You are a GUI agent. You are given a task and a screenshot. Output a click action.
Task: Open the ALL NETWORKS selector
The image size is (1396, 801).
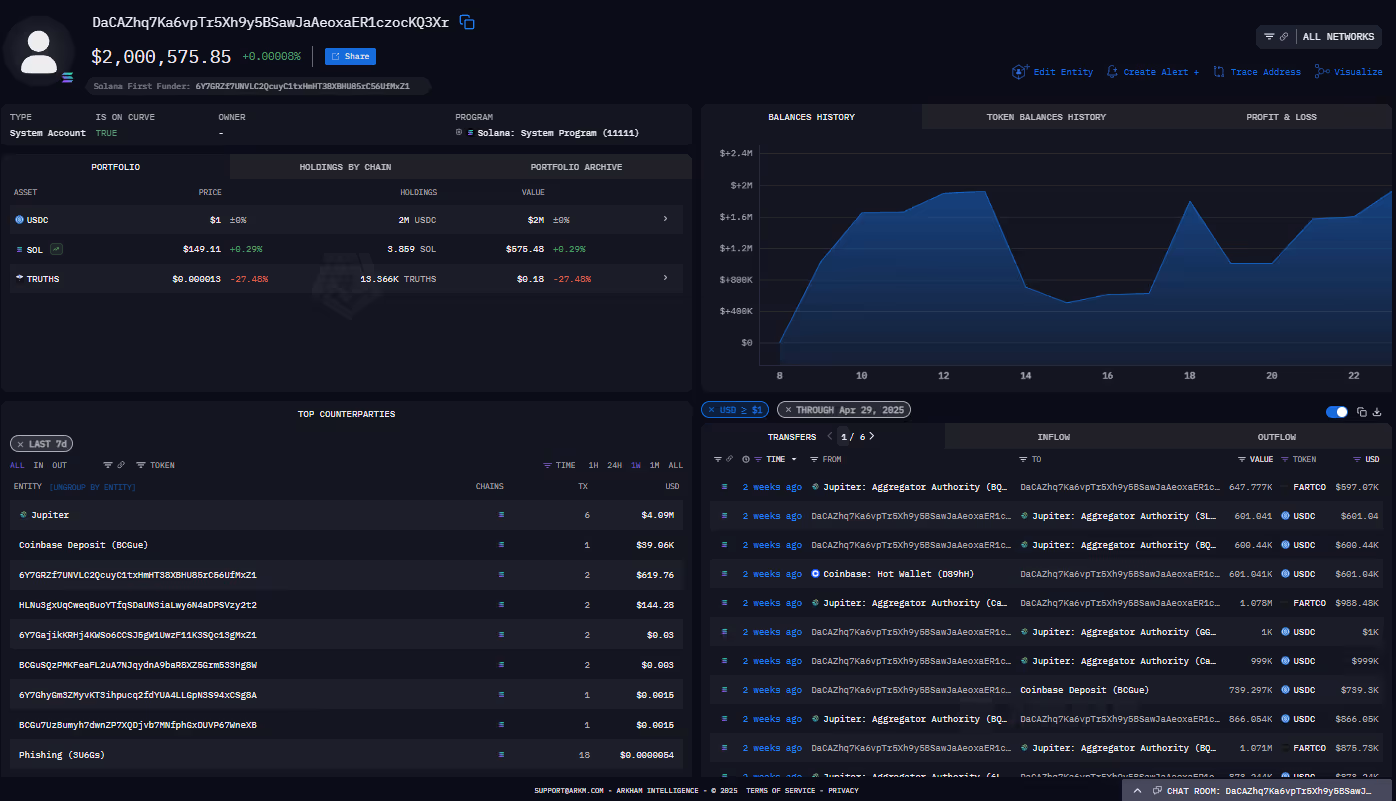pos(1340,37)
